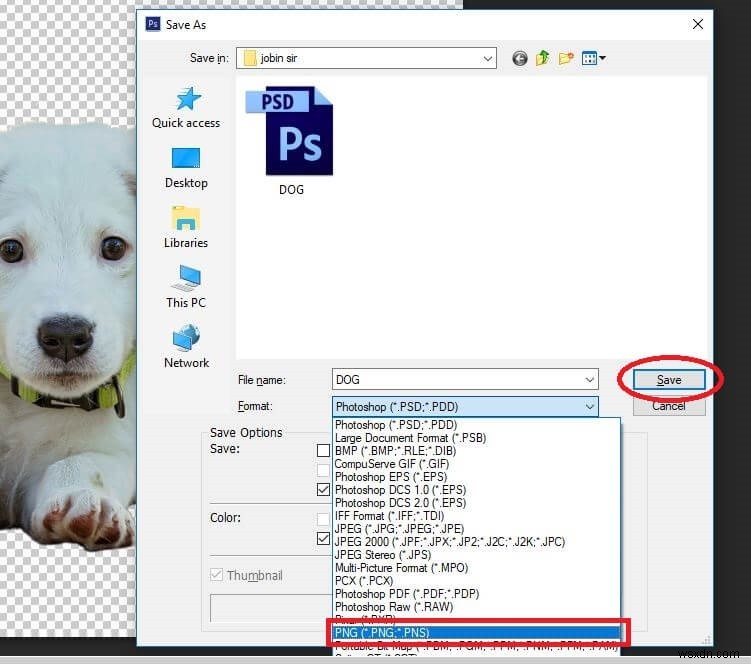The height and width of the screenshot is (664, 751).
Task: Create a new folder with toolbar icon
Action: 566,58
